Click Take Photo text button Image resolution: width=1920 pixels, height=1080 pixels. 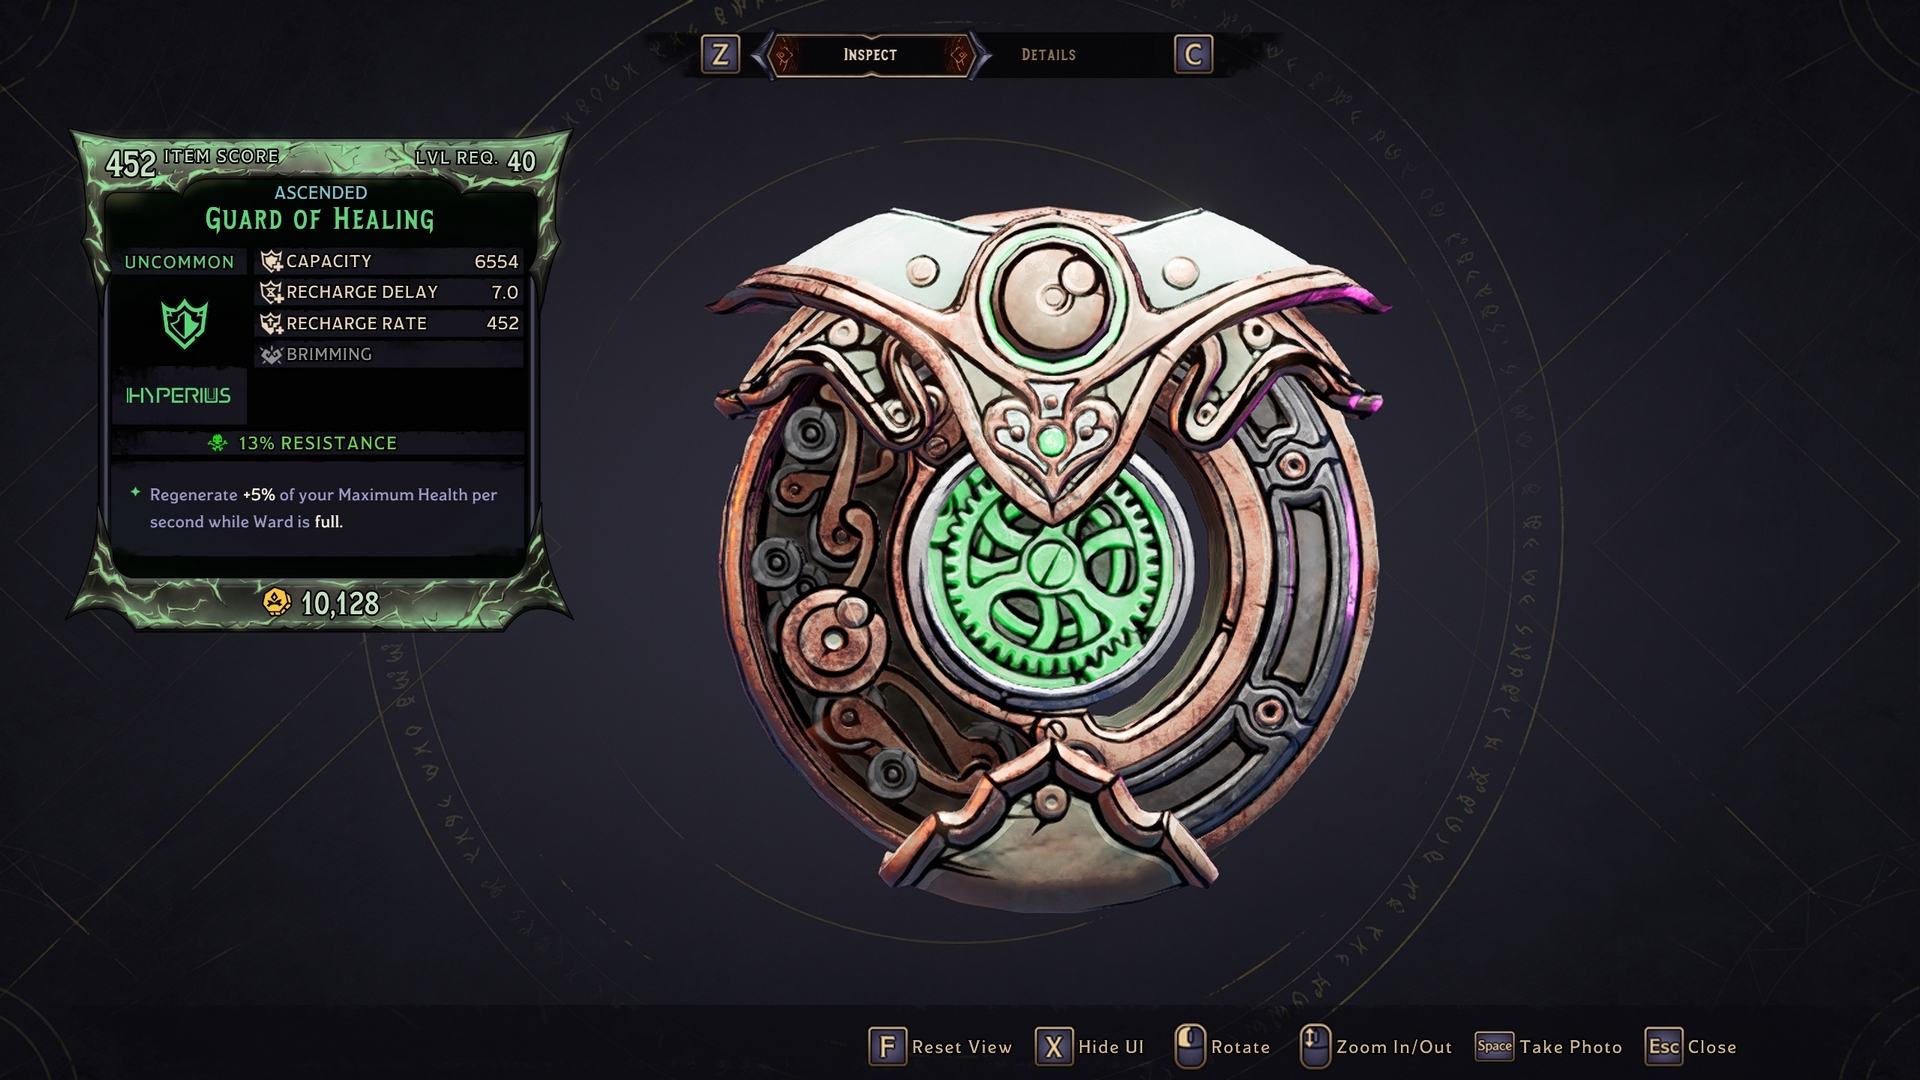pyautogui.click(x=1571, y=1047)
